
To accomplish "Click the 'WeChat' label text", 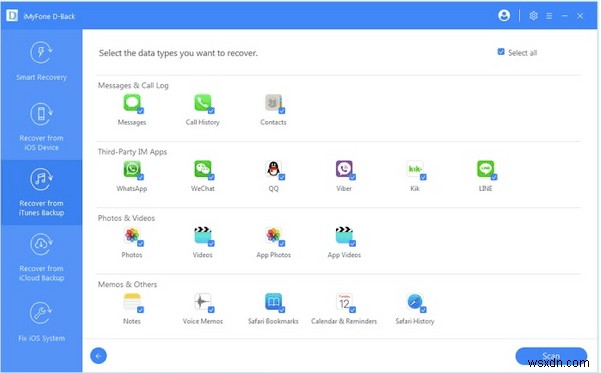I will point(203,189).
